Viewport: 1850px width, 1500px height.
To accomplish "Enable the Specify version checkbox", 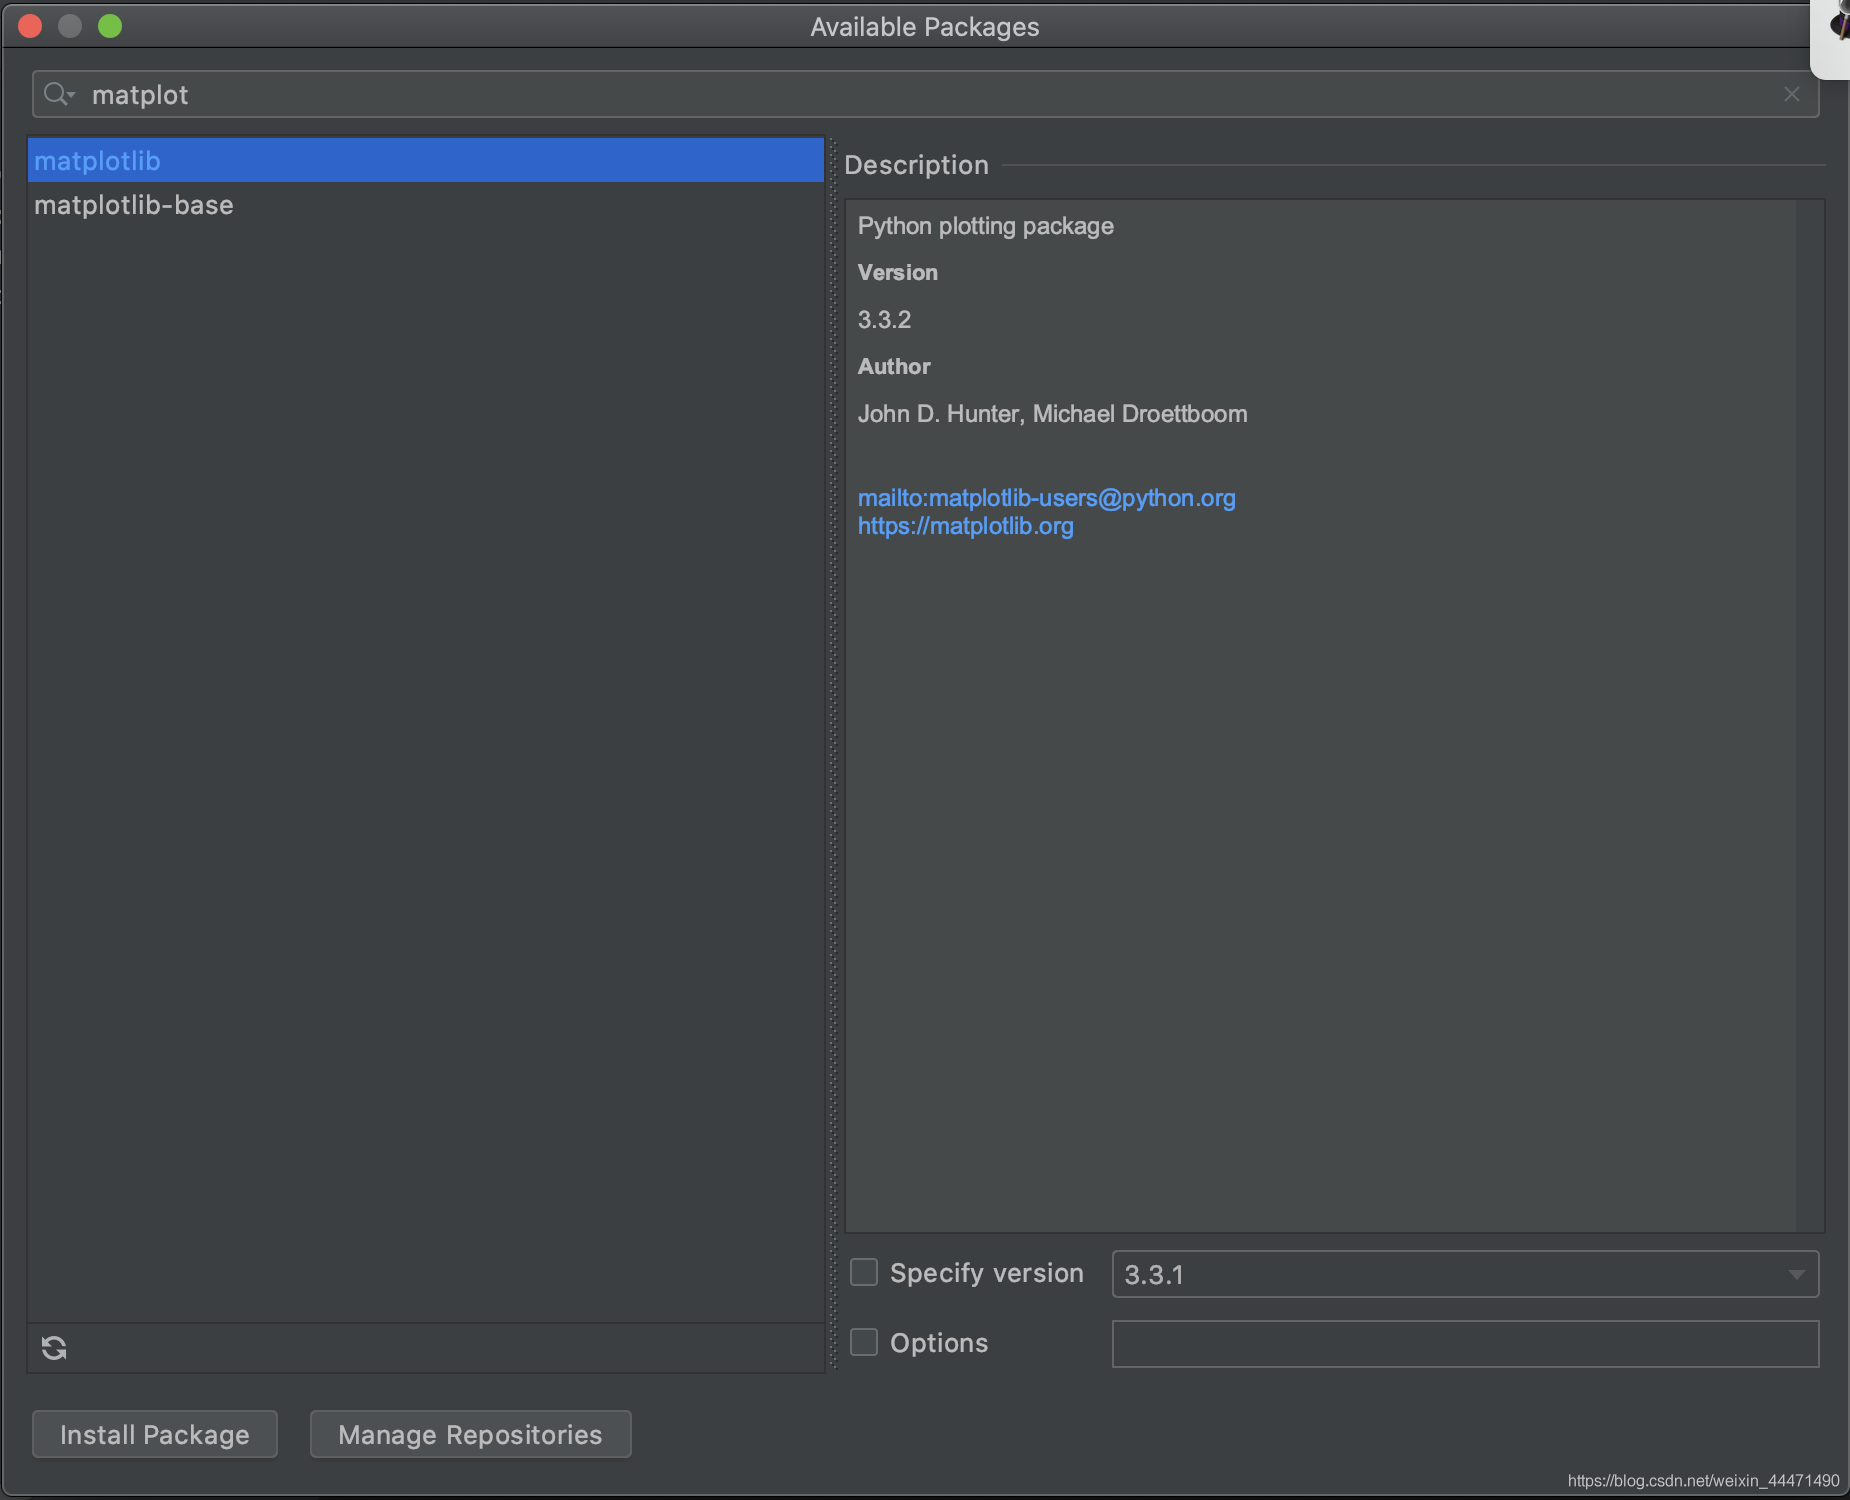I will pos(864,1272).
